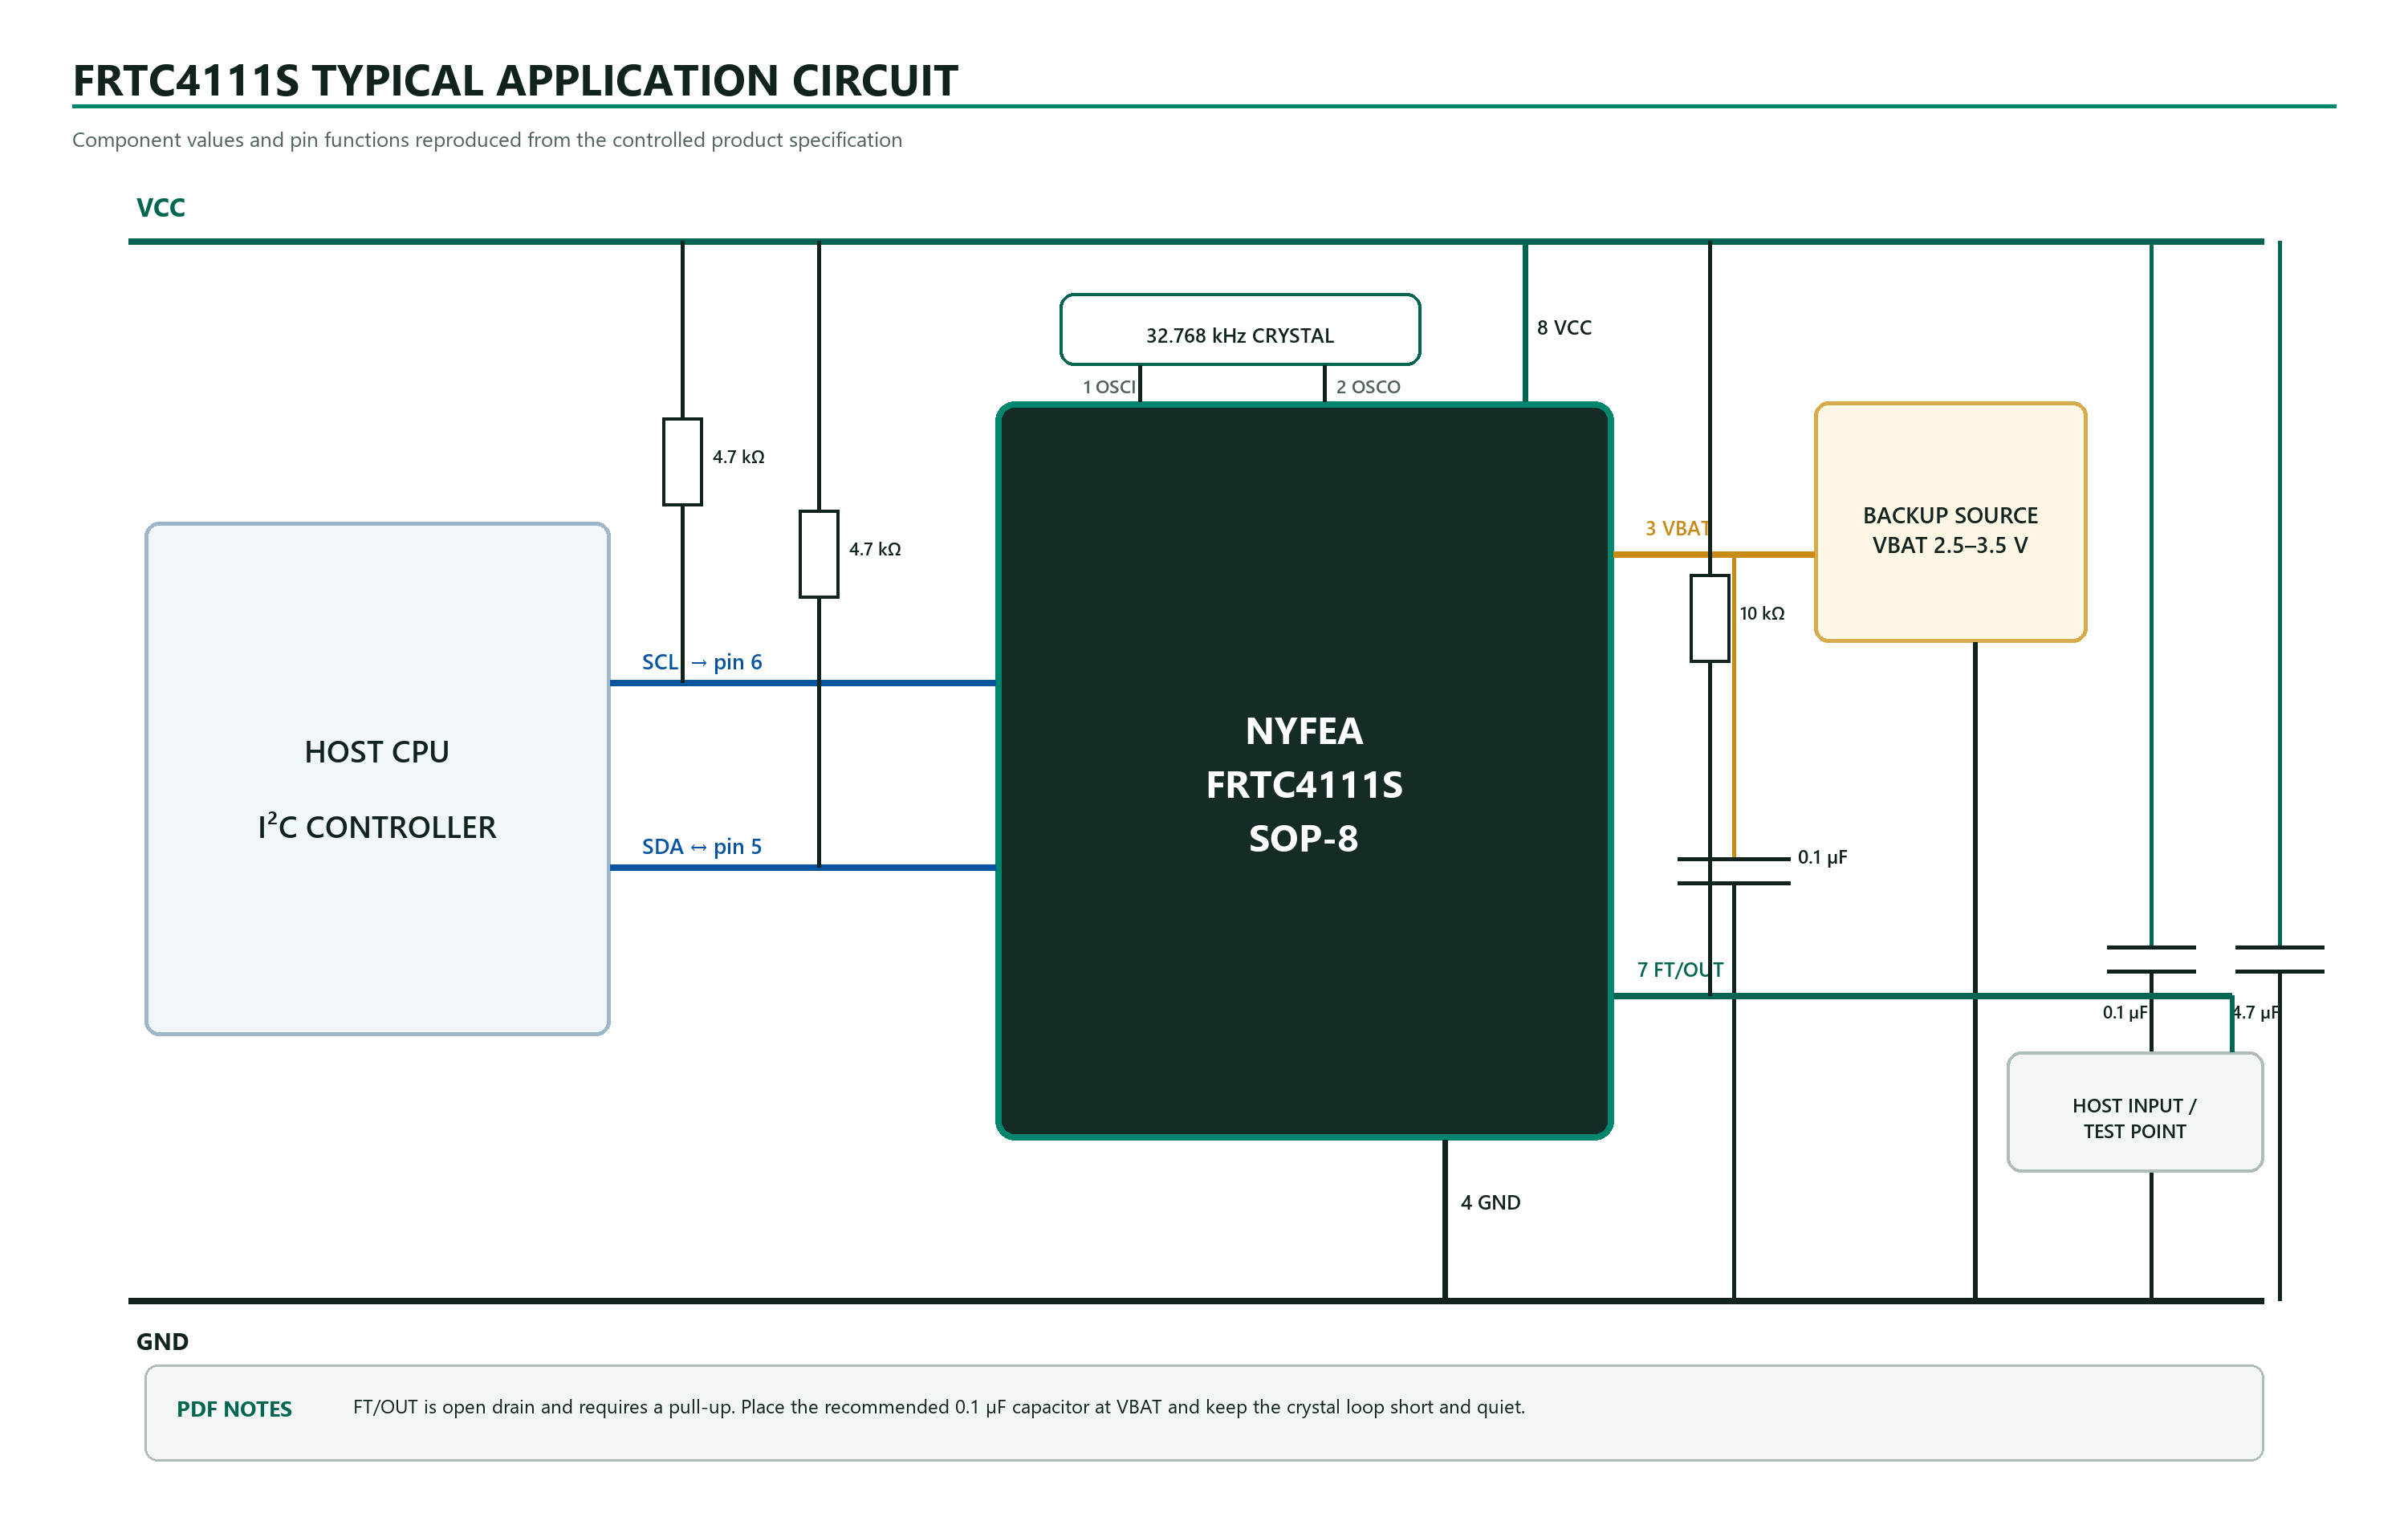Click the 0.1 µF label above test point
This screenshot has width=2408, height=1525.
pyautogui.click(x=2125, y=1012)
